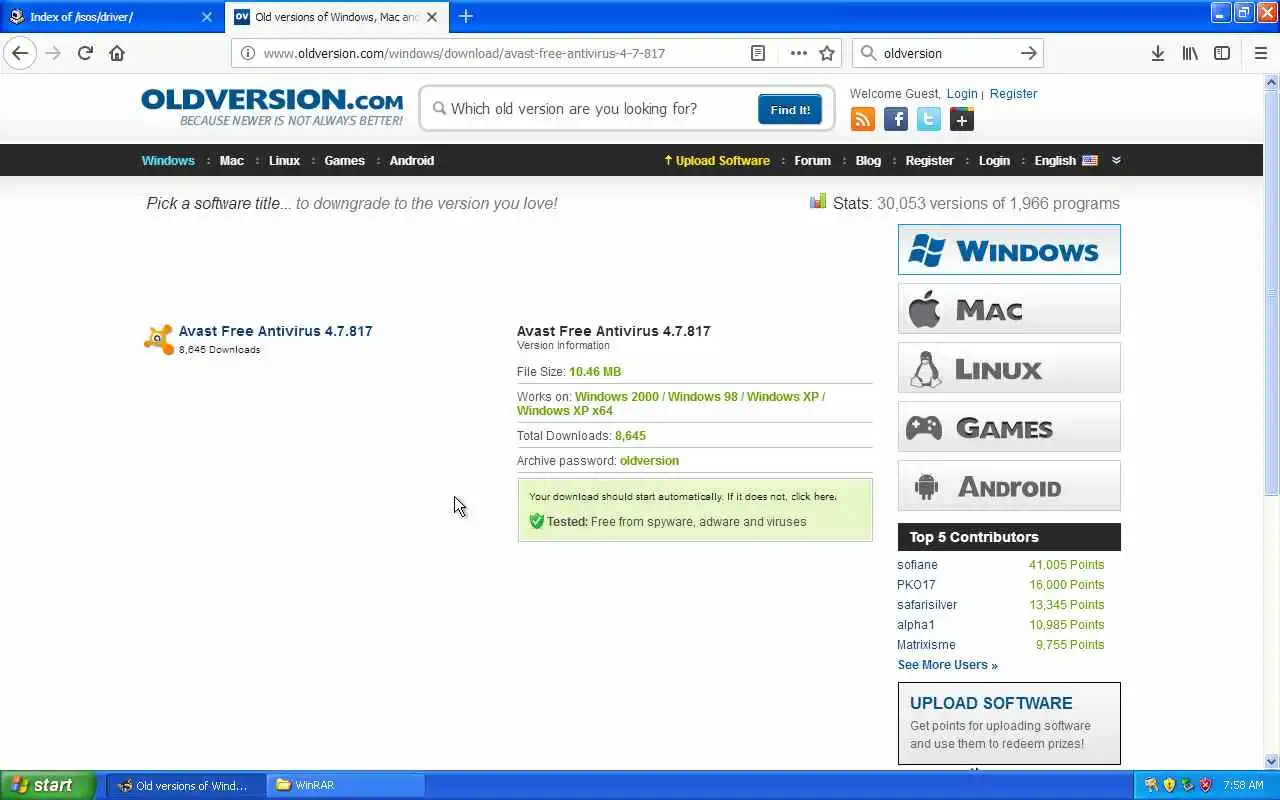Click the Find It! button
The image size is (1280, 800).
pyautogui.click(x=790, y=109)
